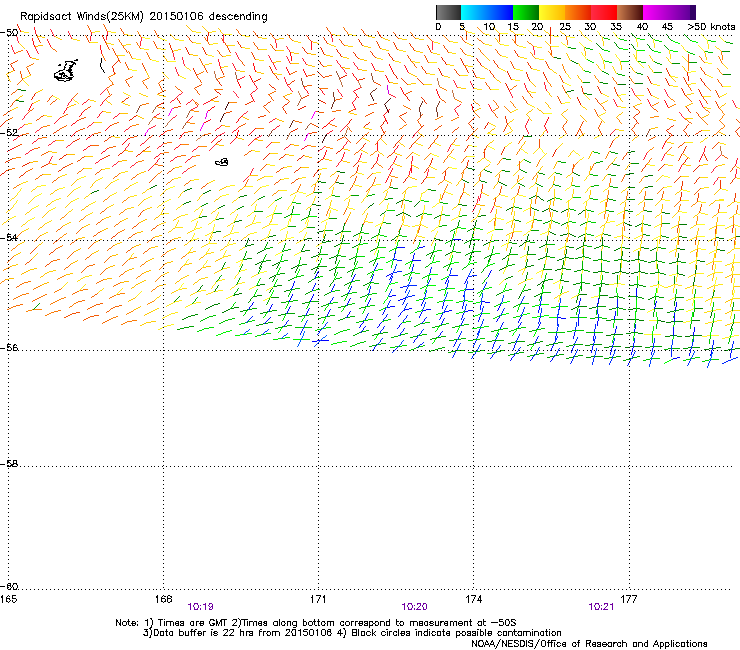This screenshot has width=740, height=650.
Task: Click the '-50' latitude label
Action: click(x=9, y=33)
